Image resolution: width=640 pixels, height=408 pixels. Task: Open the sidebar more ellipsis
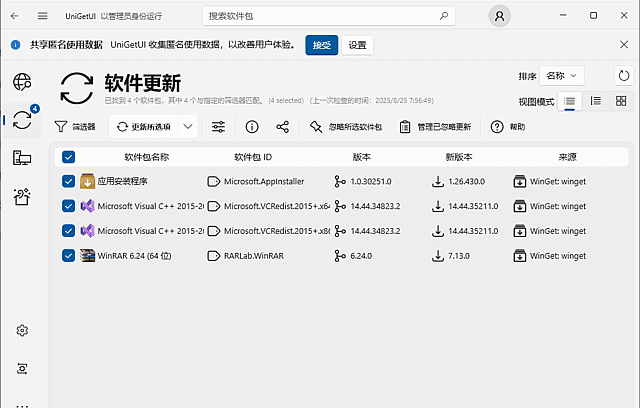pos(22,406)
